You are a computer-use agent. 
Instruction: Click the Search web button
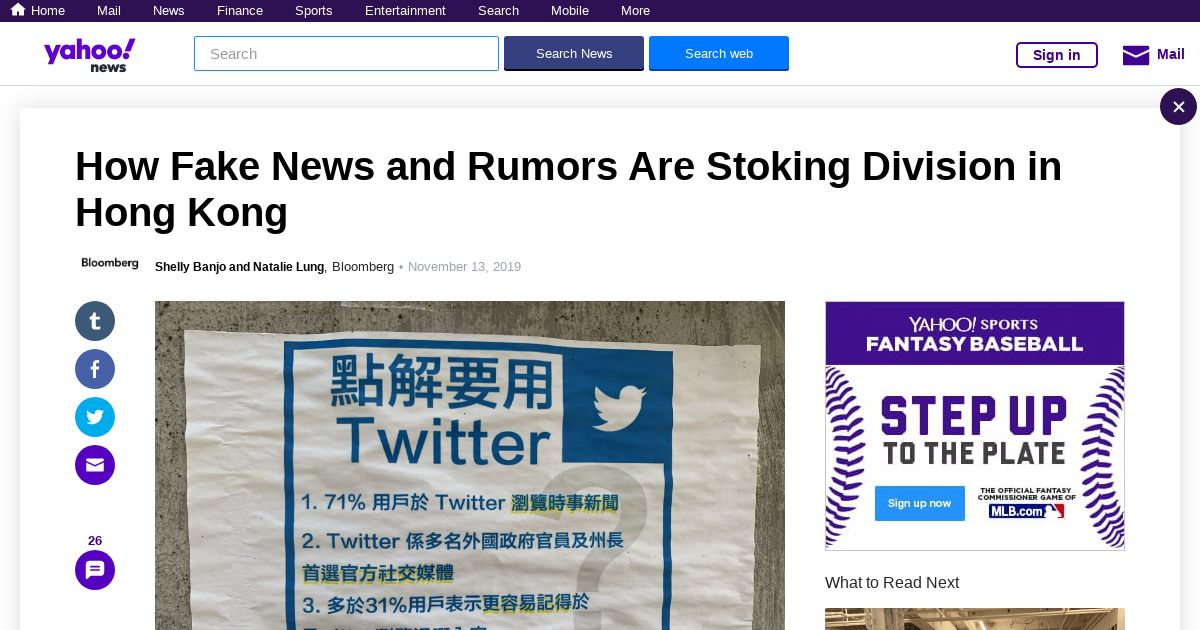pos(719,54)
